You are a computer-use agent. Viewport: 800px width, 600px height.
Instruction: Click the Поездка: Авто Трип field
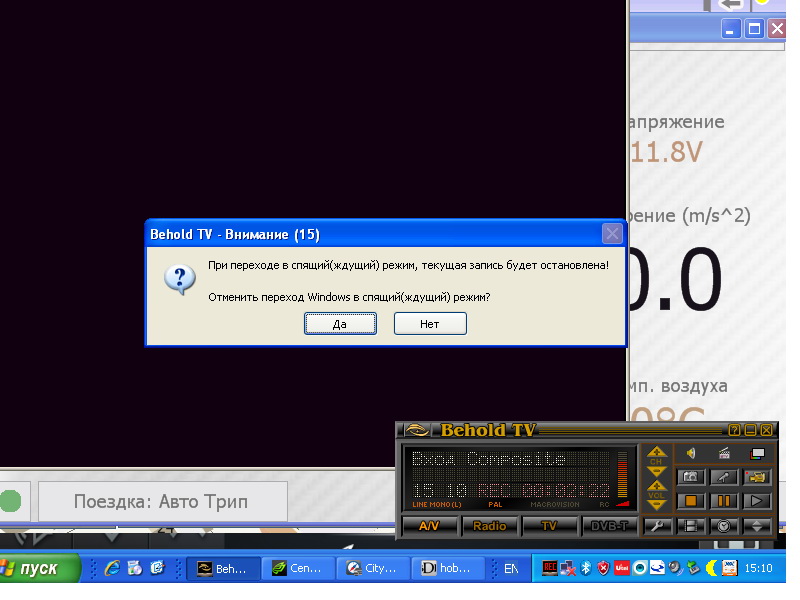(163, 502)
